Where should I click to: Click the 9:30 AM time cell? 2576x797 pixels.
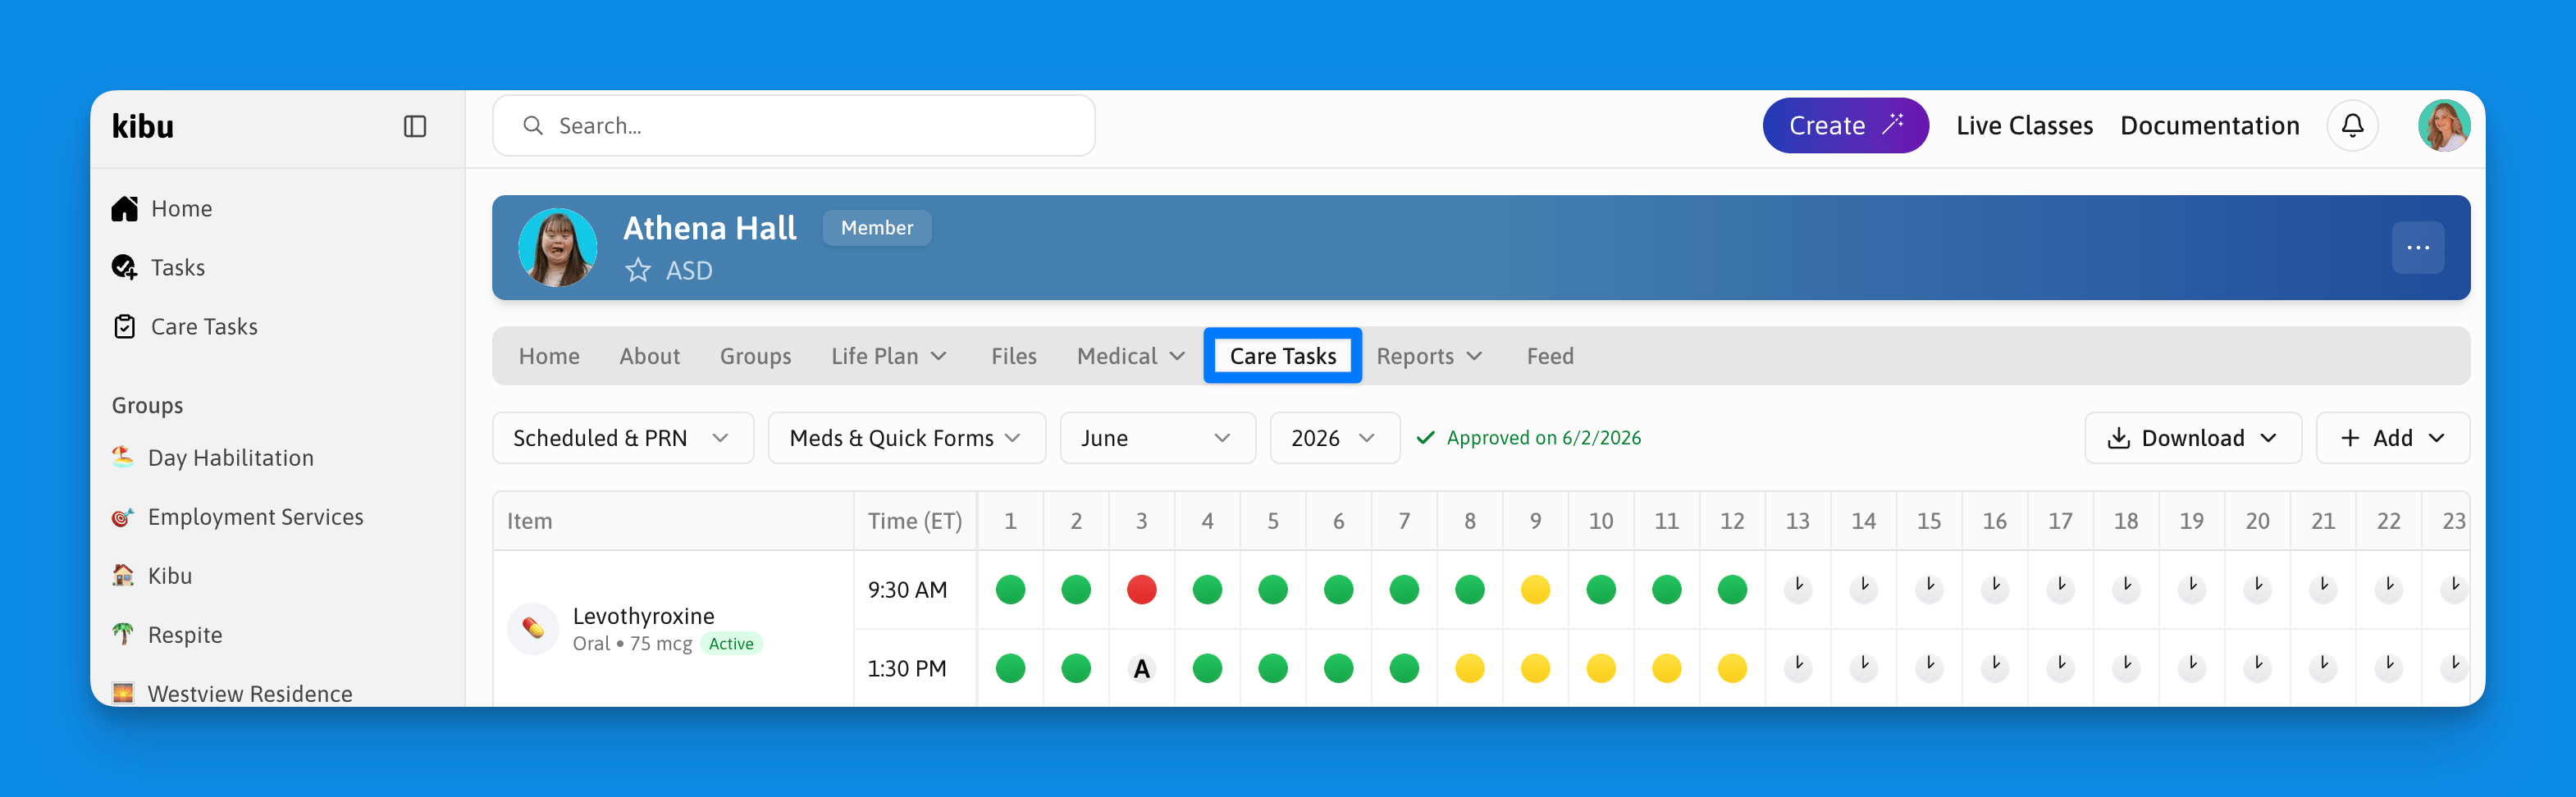[915, 590]
